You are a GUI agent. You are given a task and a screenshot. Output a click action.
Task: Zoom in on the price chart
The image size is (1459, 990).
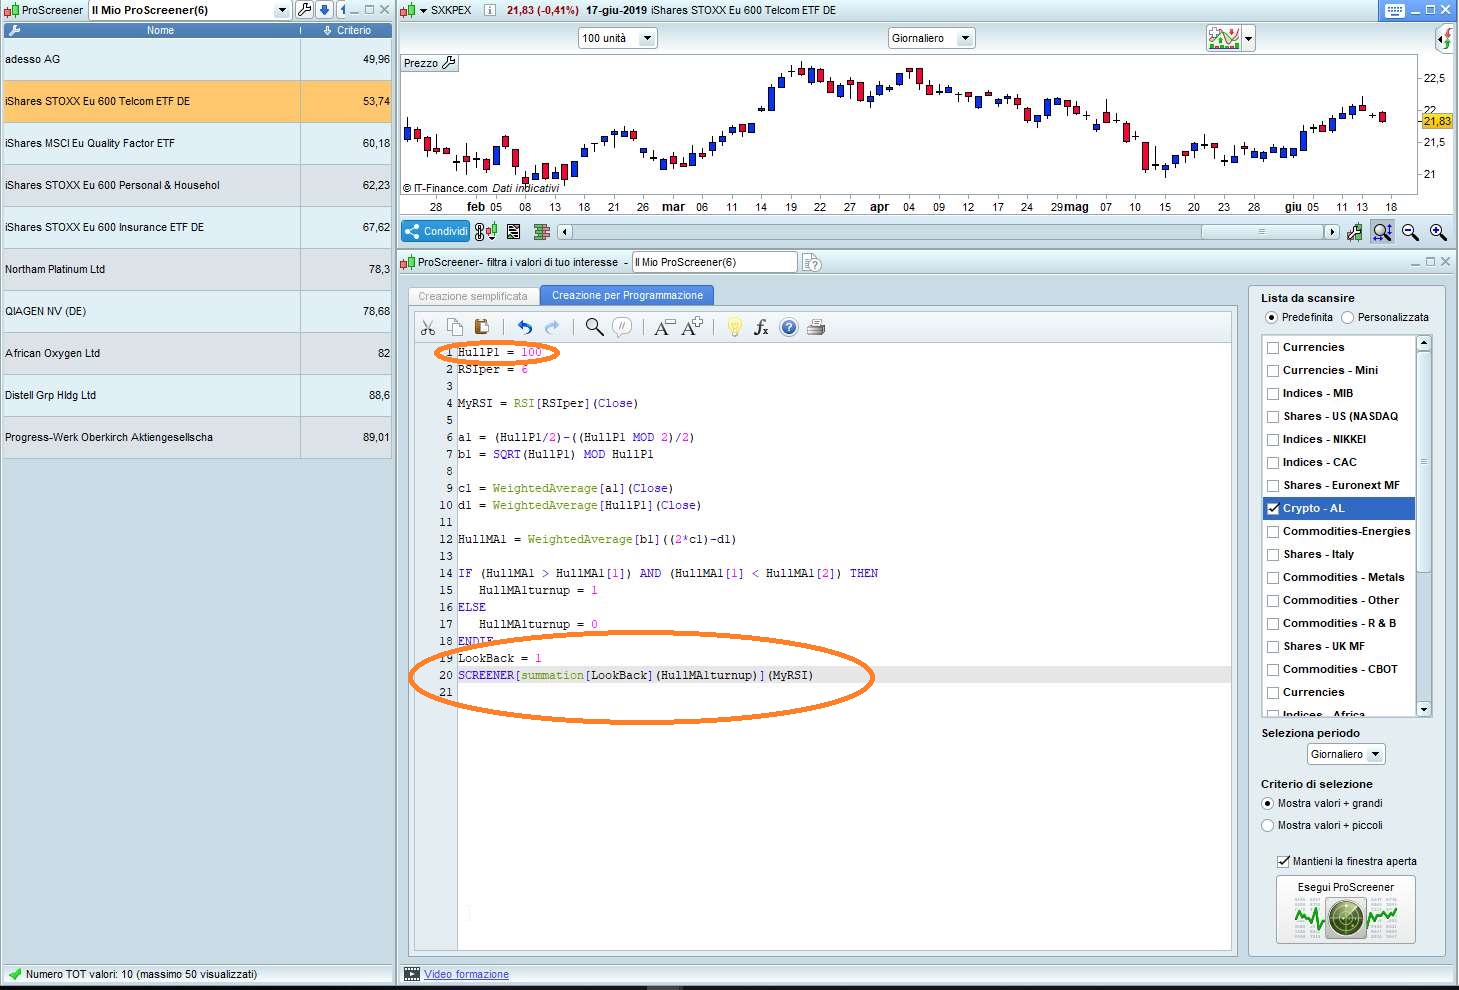pos(1438,232)
